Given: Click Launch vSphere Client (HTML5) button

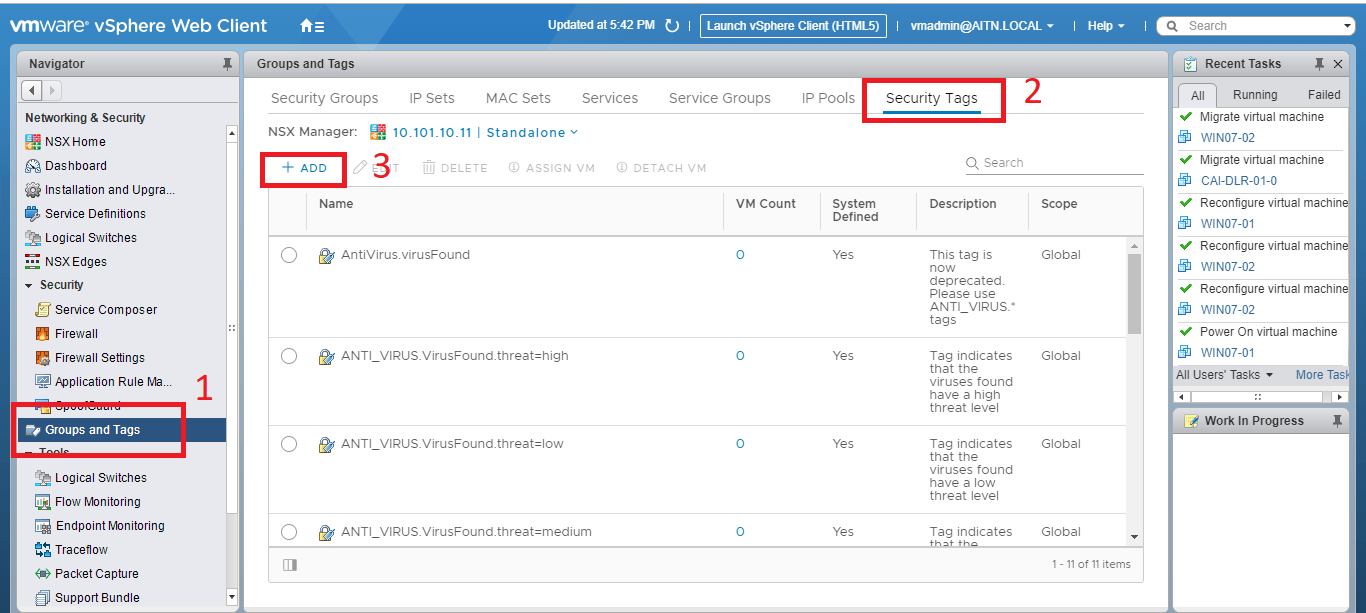Looking at the screenshot, I should 793,26.
